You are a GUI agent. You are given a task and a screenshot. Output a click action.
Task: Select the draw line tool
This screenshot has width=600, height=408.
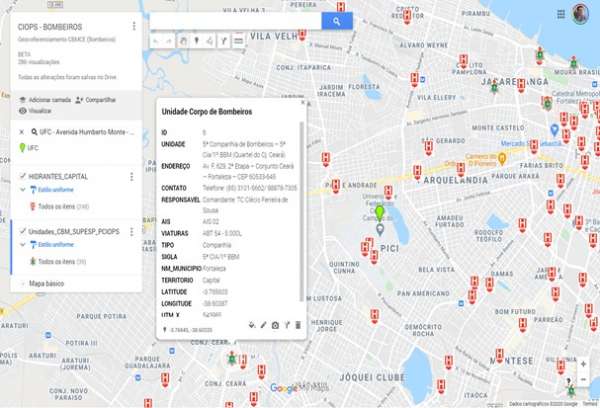click(x=210, y=41)
